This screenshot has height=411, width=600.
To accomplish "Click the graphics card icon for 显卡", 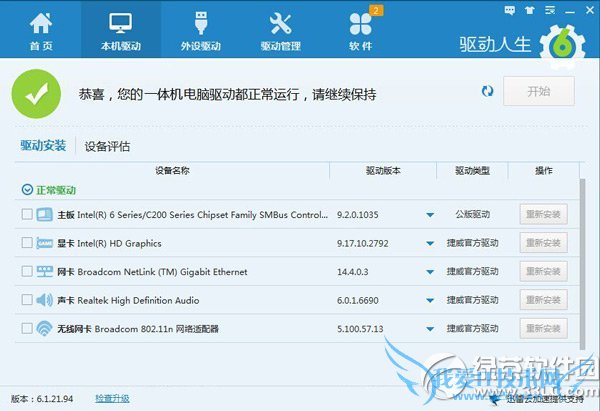I will pyautogui.click(x=44, y=243).
